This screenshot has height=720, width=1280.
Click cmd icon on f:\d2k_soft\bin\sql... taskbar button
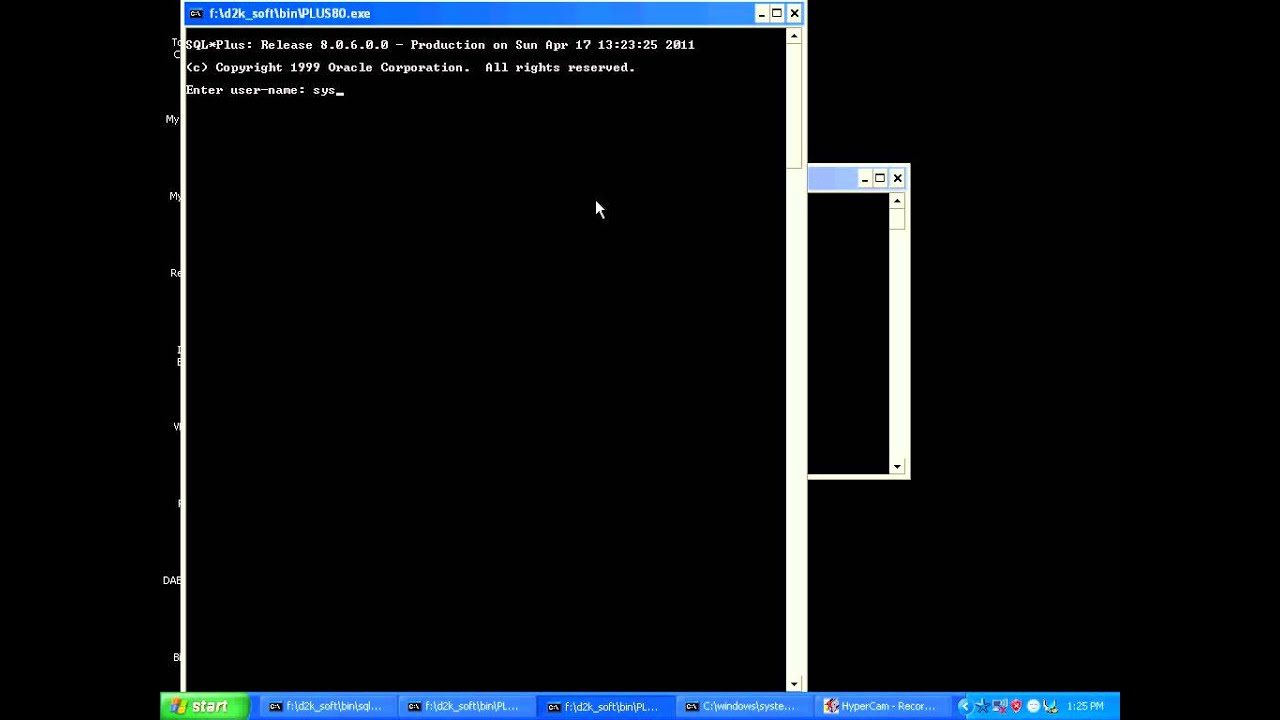tap(275, 706)
